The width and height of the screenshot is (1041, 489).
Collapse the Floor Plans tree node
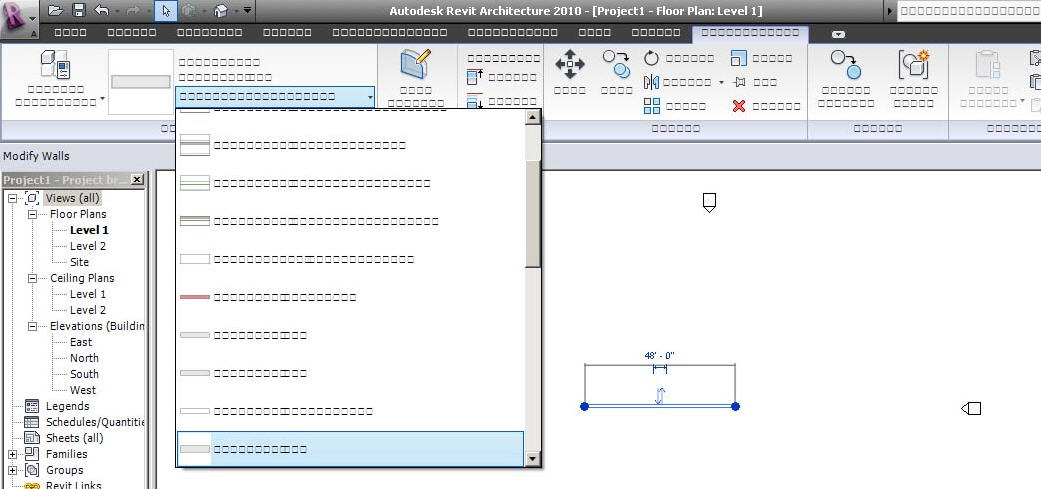click(x=32, y=214)
